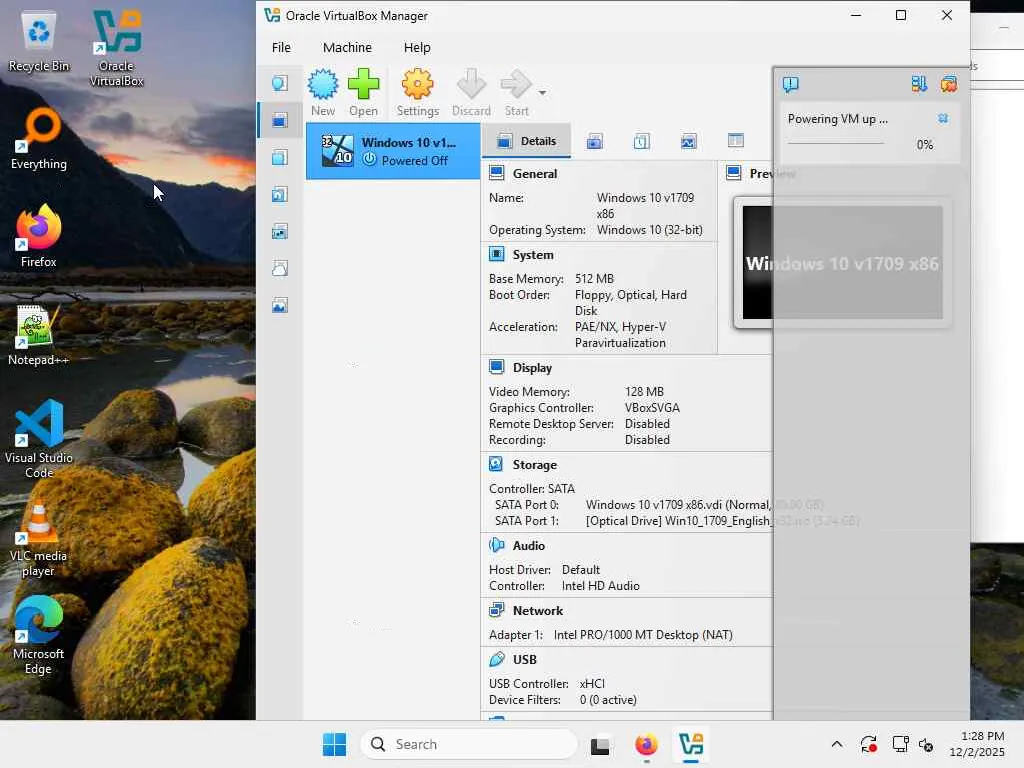Click the Network section header link
The image size is (1024, 768).
click(537, 611)
